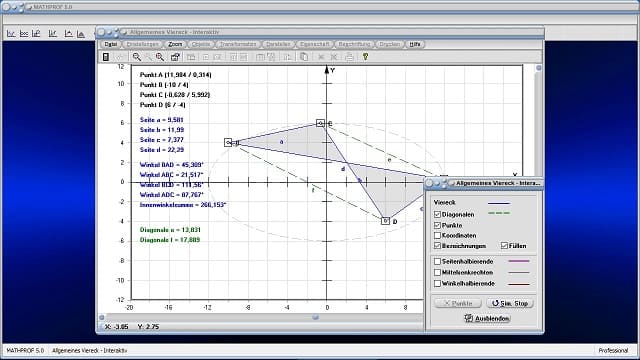Click the greyed printer icon in toolbar

coord(349,57)
